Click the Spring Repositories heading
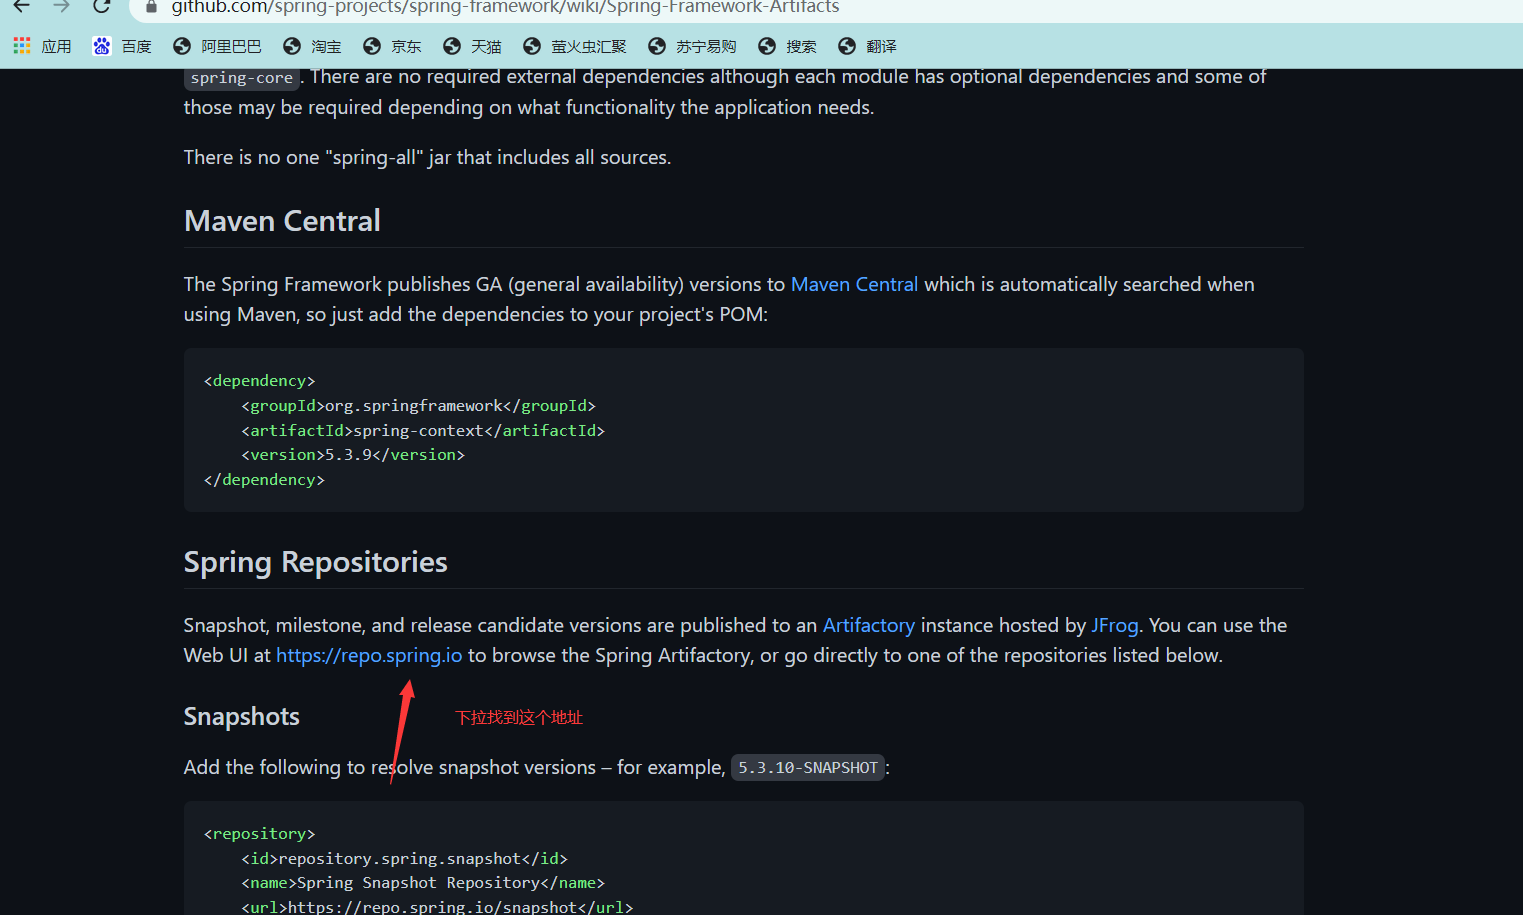The height and width of the screenshot is (915, 1523). 315,562
